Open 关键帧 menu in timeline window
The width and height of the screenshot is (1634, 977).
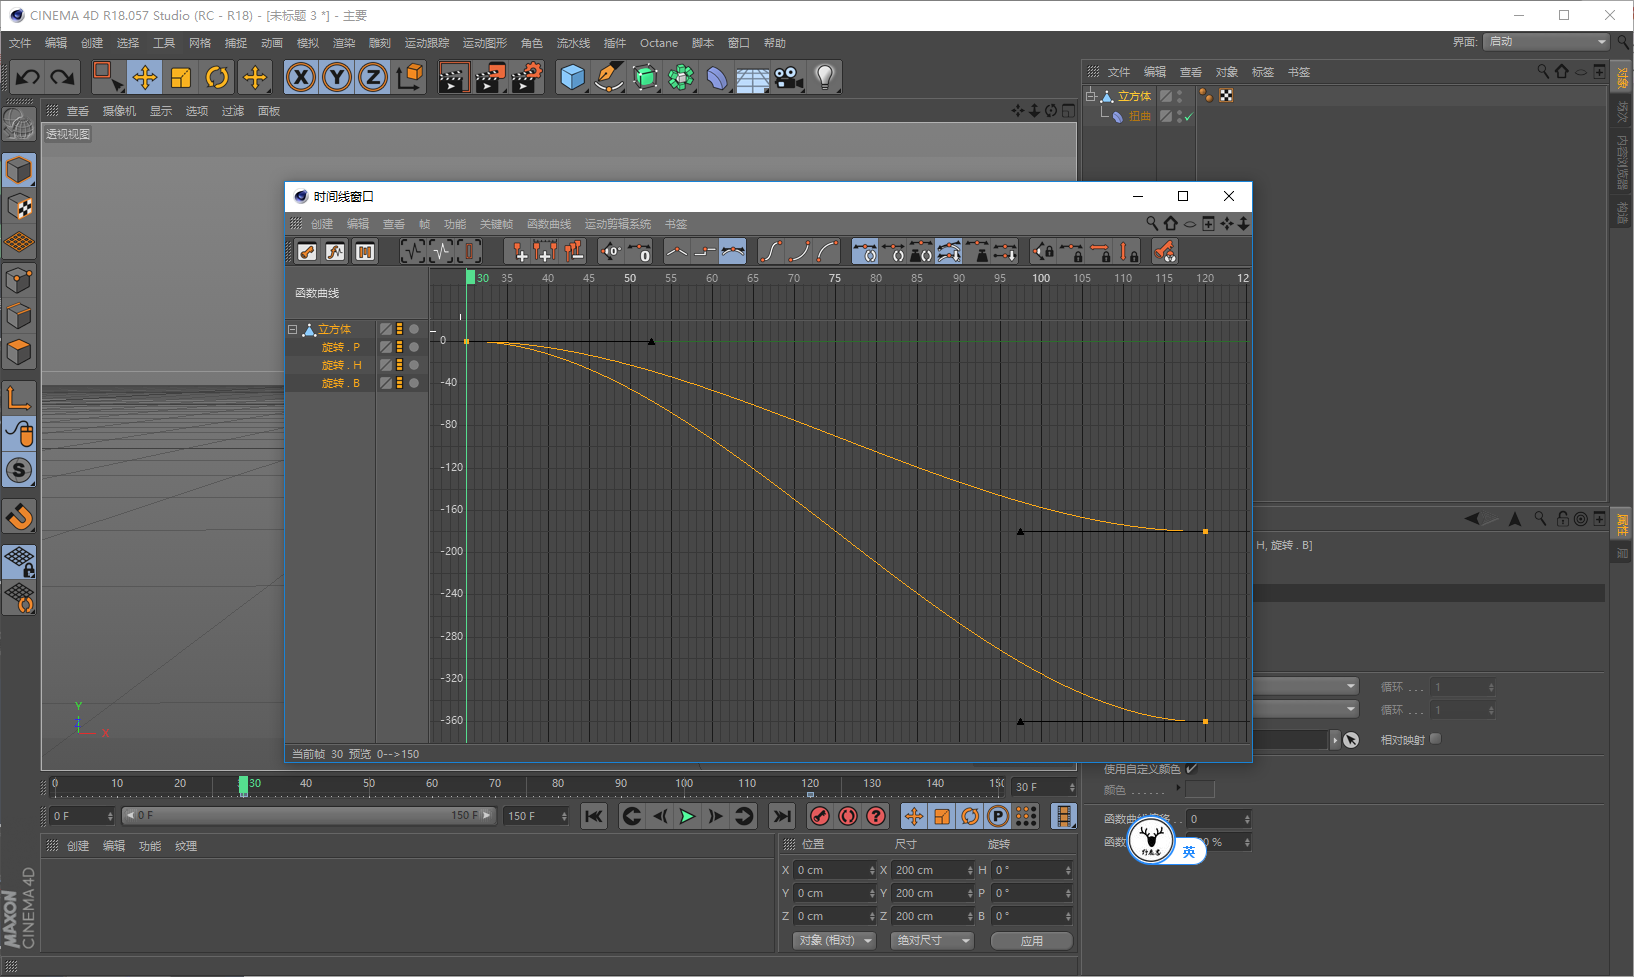point(496,224)
